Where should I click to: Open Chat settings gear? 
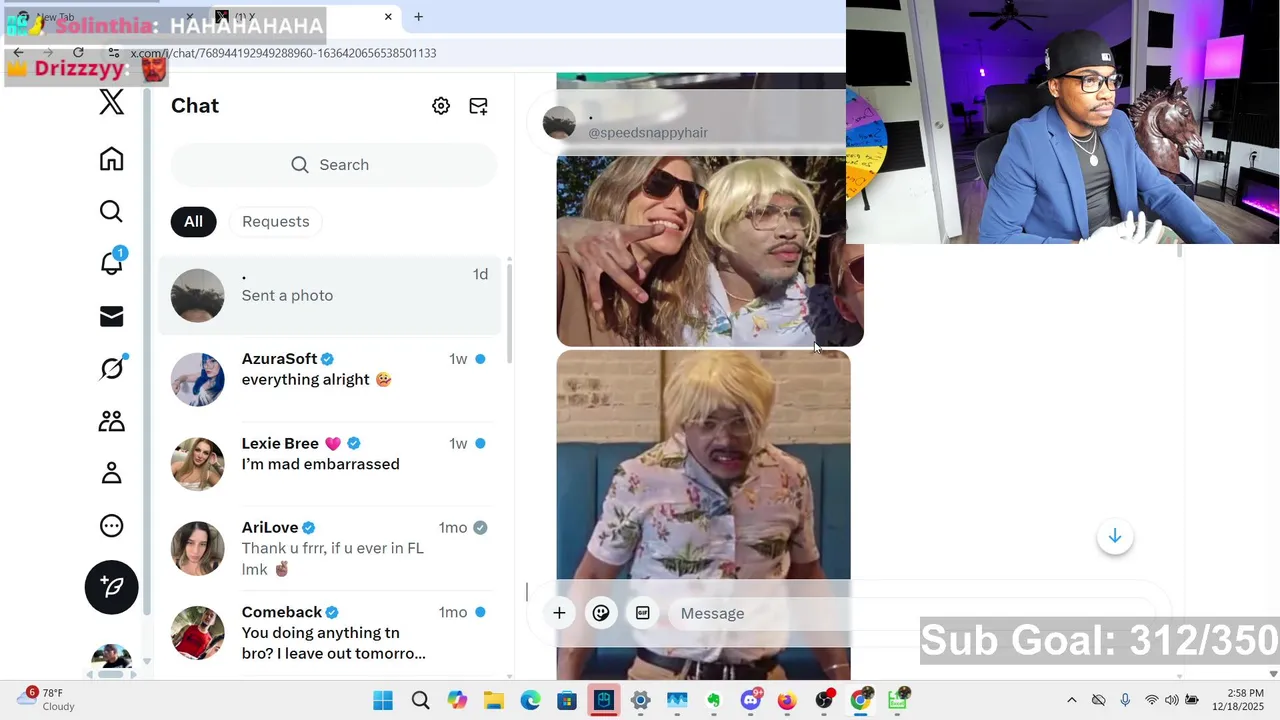tap(441, 106)
